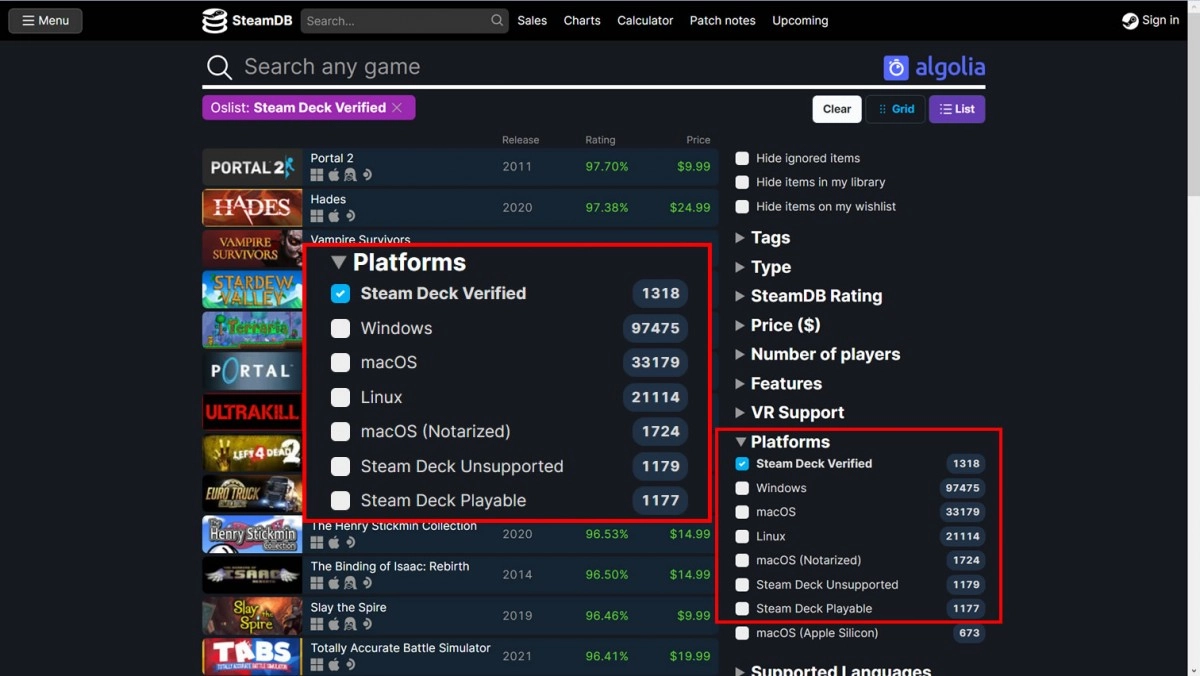Click the Release column header
The image size is (1200, 676).
520,140
